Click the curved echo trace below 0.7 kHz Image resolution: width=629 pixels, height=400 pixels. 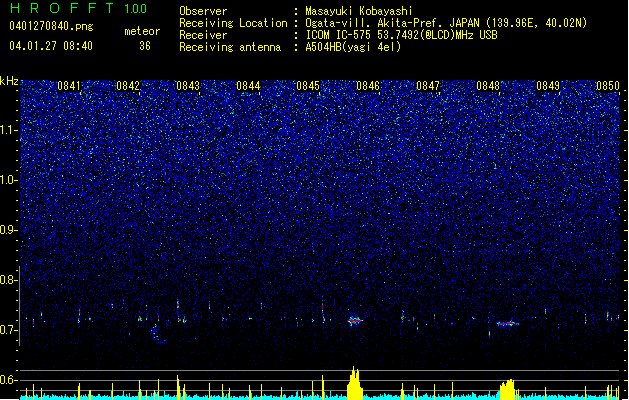(157, 334)
